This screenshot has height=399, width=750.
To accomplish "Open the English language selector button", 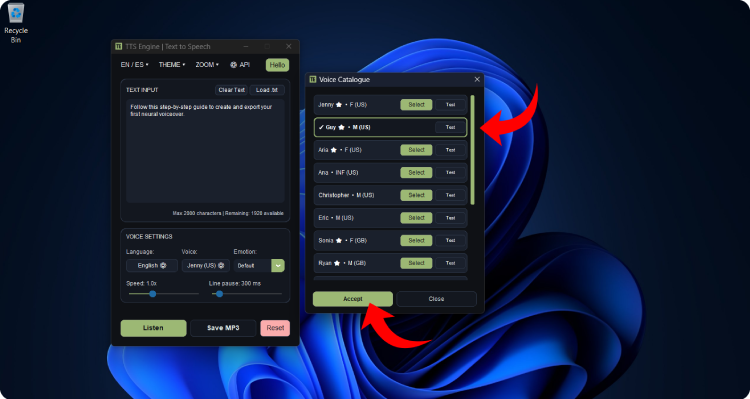I will tap(152, 266).
